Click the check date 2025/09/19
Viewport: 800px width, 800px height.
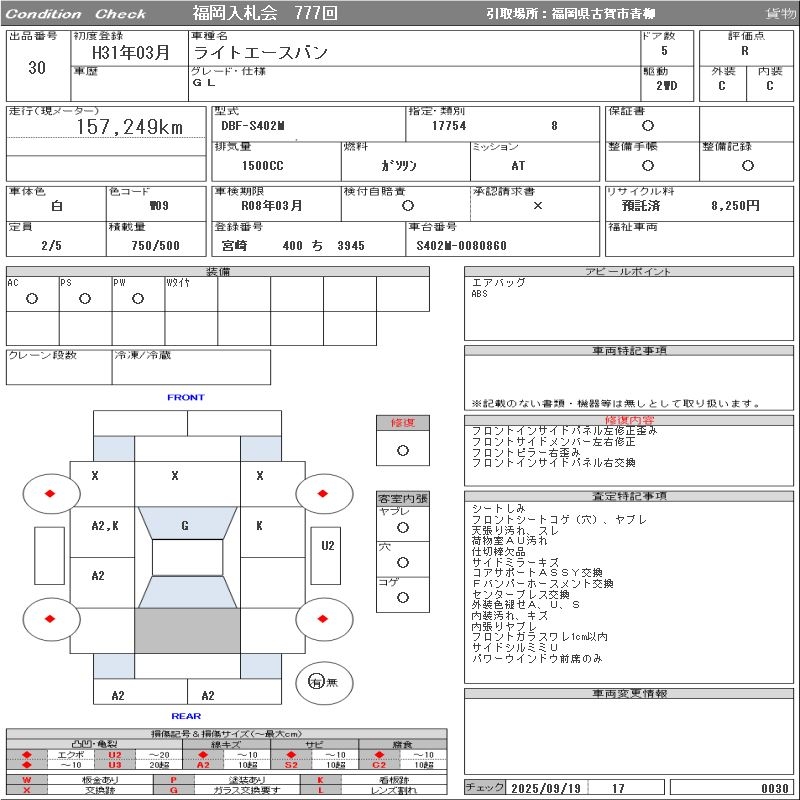tap(546, 788)
